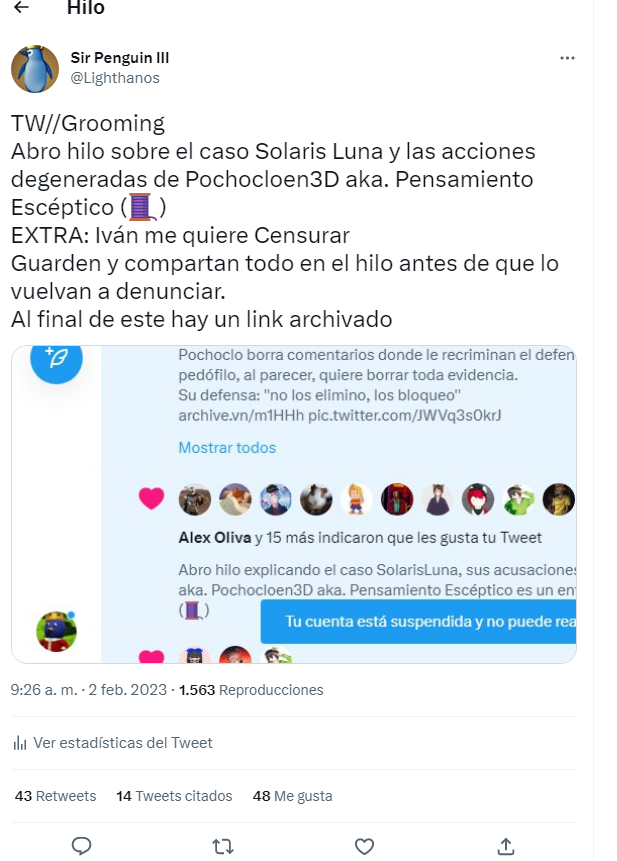Click the tweet timestamp 9:26 a. m.
This screenshot has width=617, height=861.
click(44, 690)
